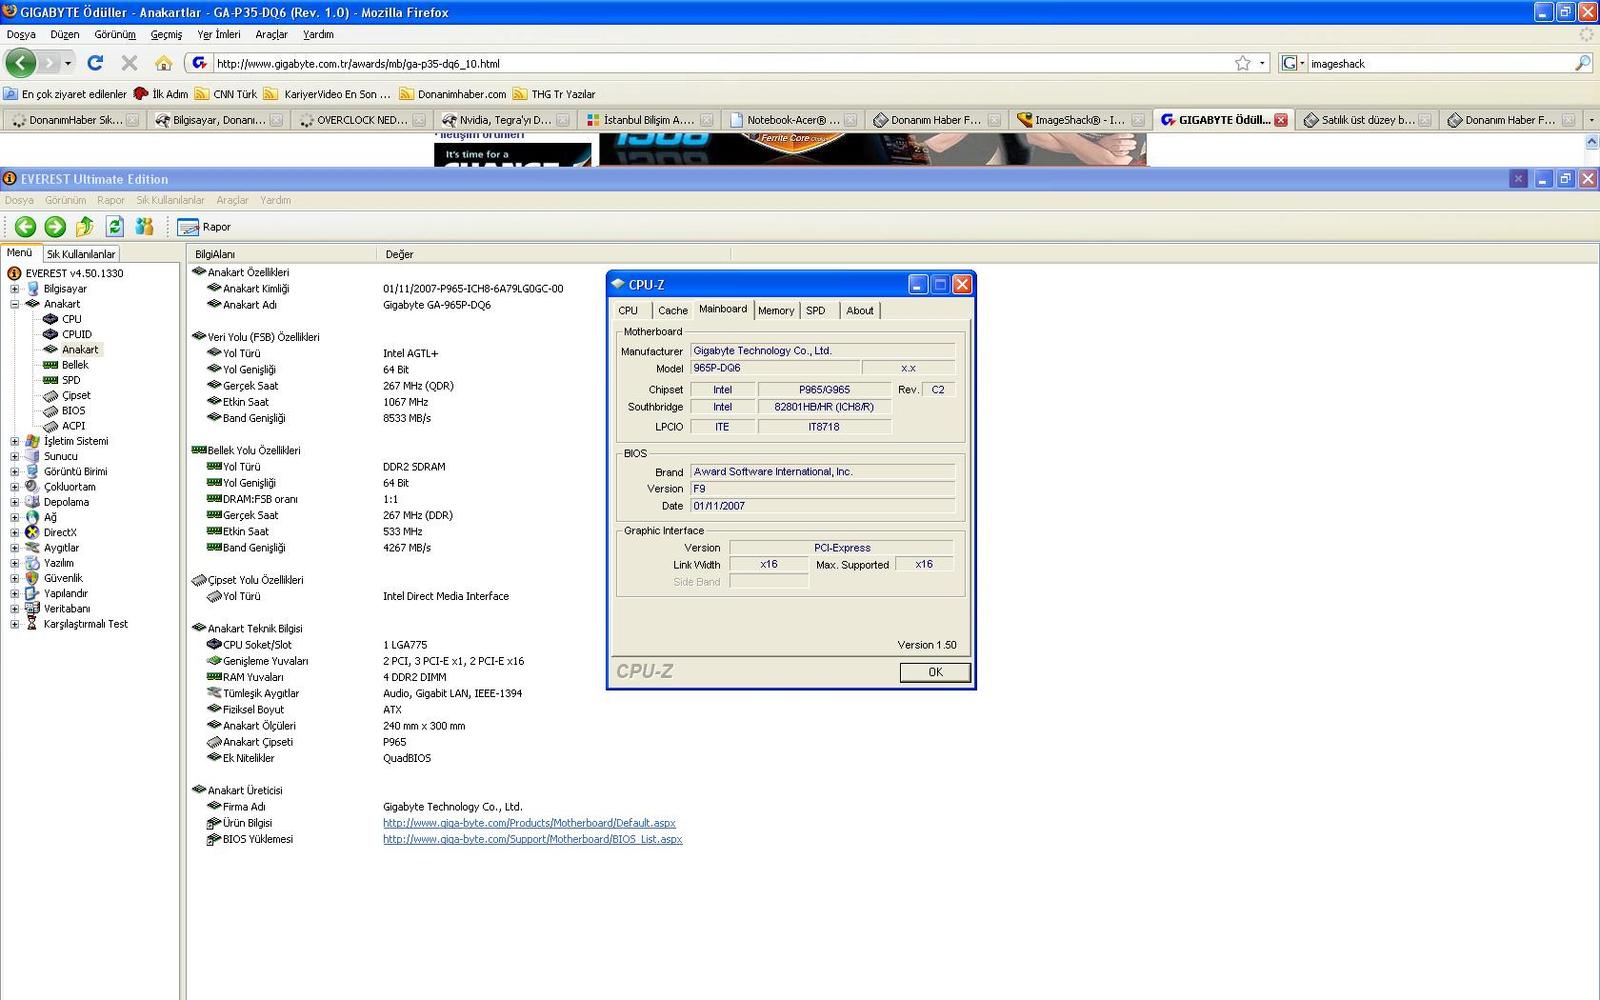The height and width of the screenshot is (1000, 1600).
Task: Bookmark page with star icon
Action: point(1242,63)
